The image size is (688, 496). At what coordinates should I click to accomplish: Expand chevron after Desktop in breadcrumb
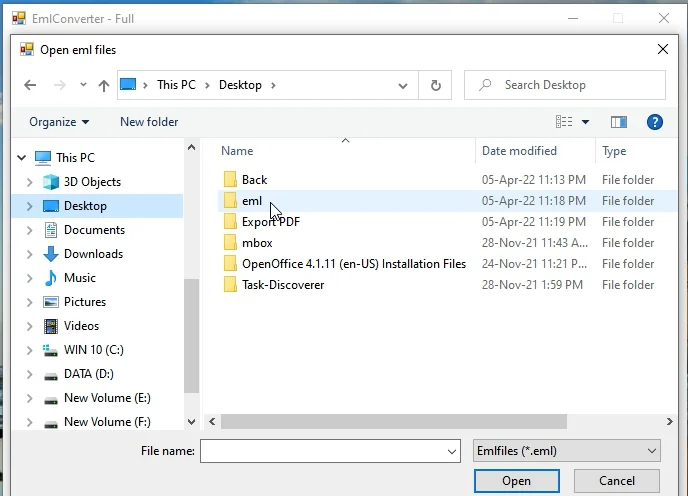[x=273, y=85]
